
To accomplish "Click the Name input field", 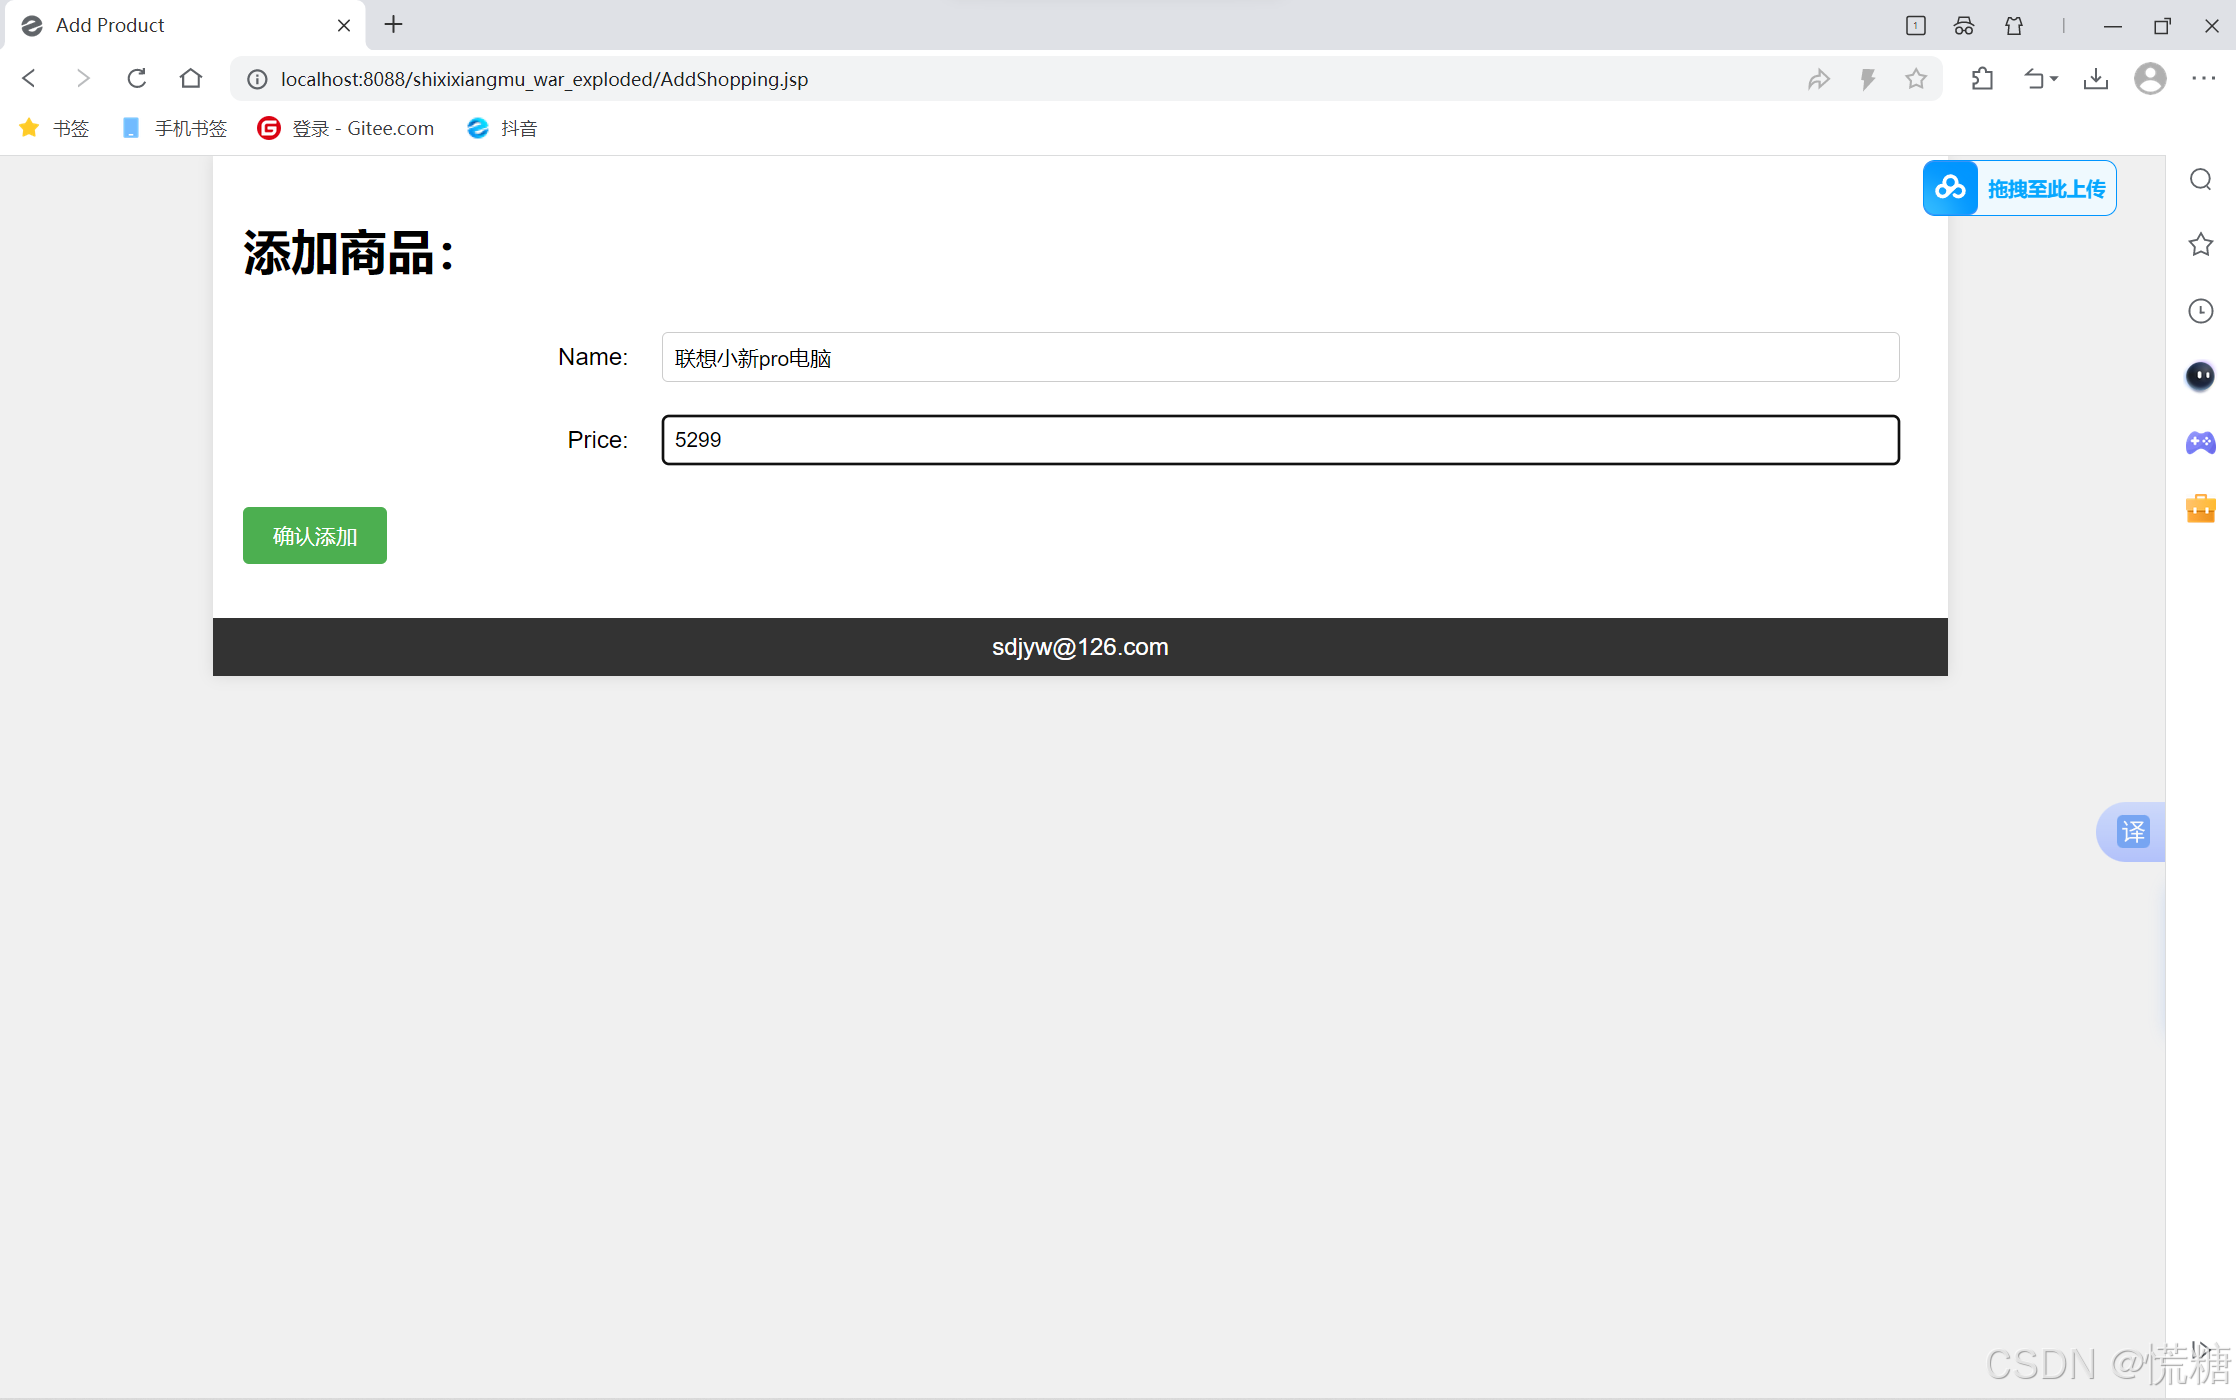I will (x=1280, y=357).
